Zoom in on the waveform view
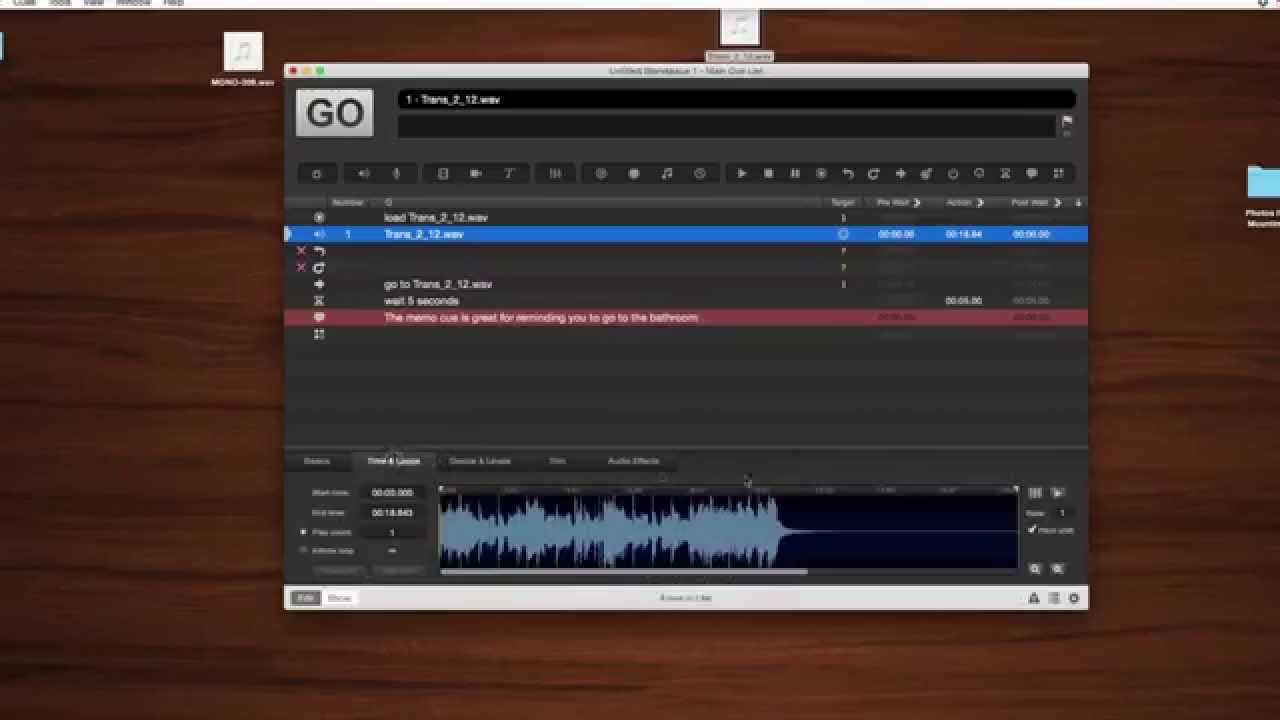This screenshot has height=720, width=1280. pos(1058,569)
